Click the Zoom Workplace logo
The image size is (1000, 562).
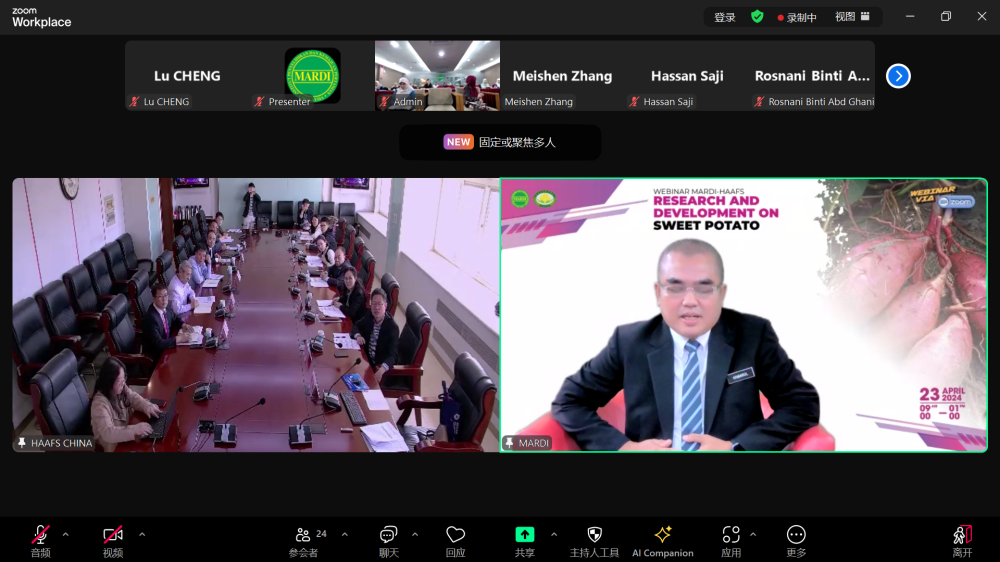coord(41,17)
